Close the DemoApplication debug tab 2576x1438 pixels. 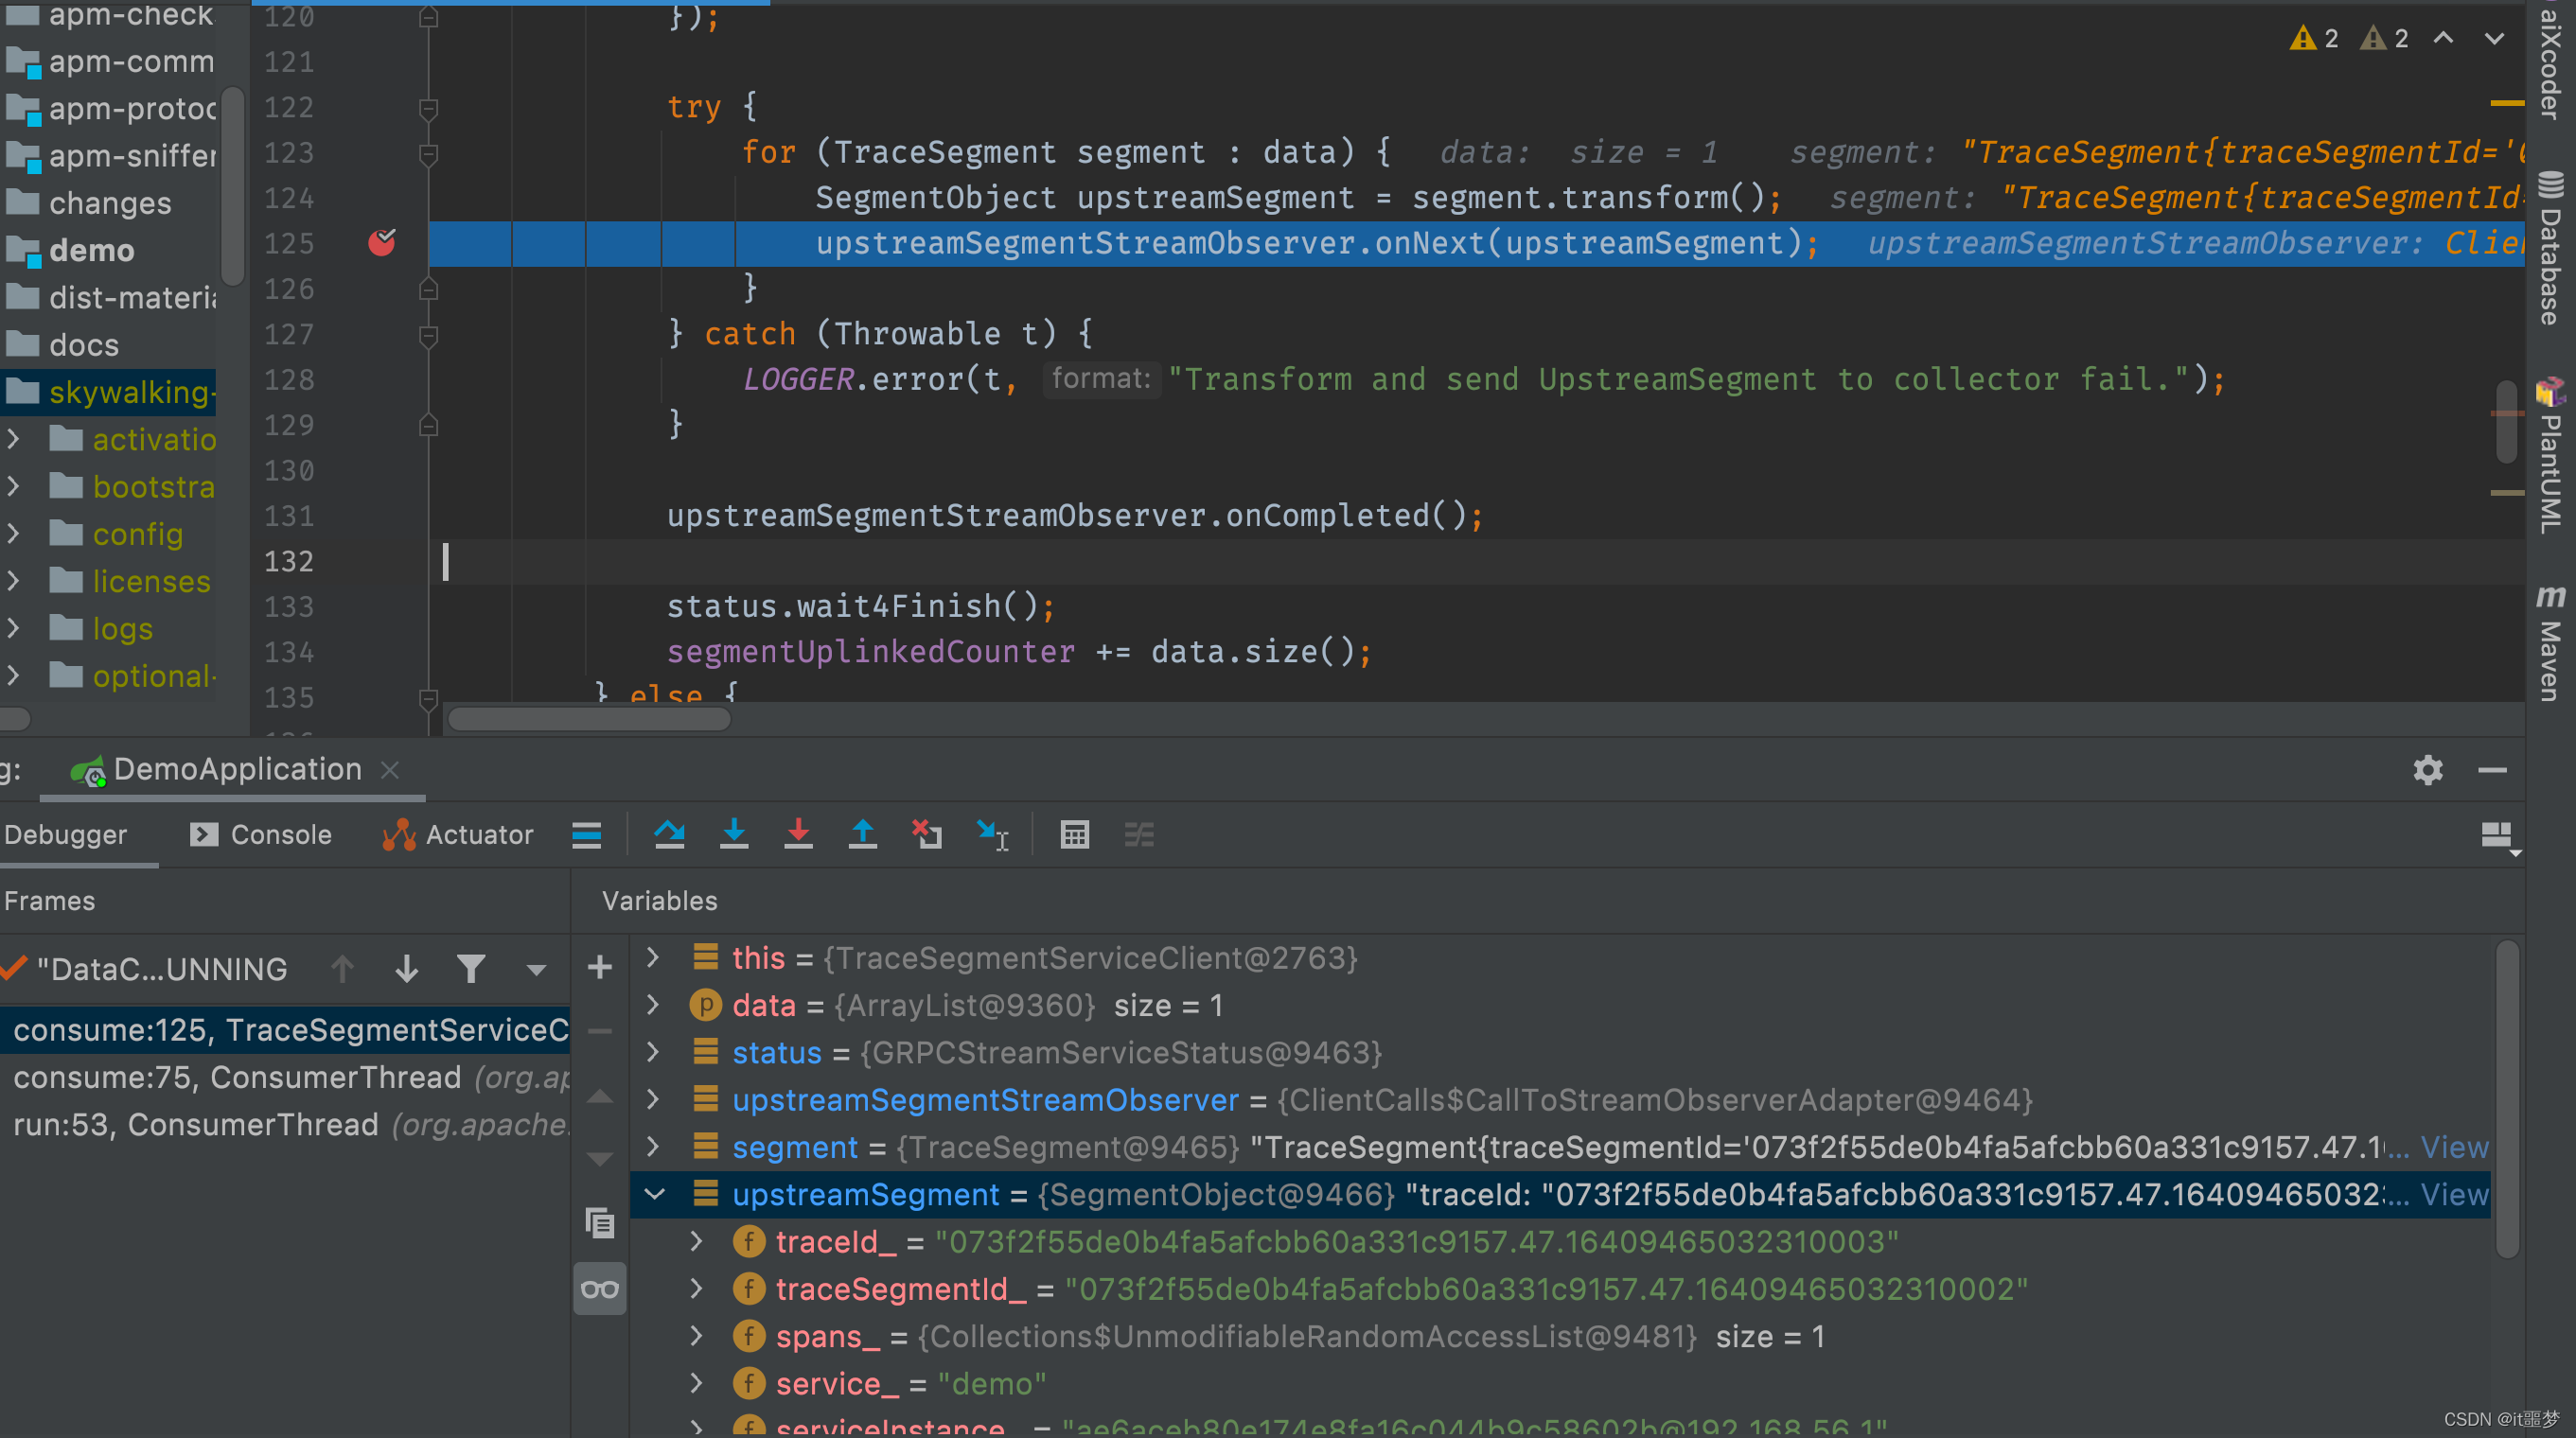point(390,770)
